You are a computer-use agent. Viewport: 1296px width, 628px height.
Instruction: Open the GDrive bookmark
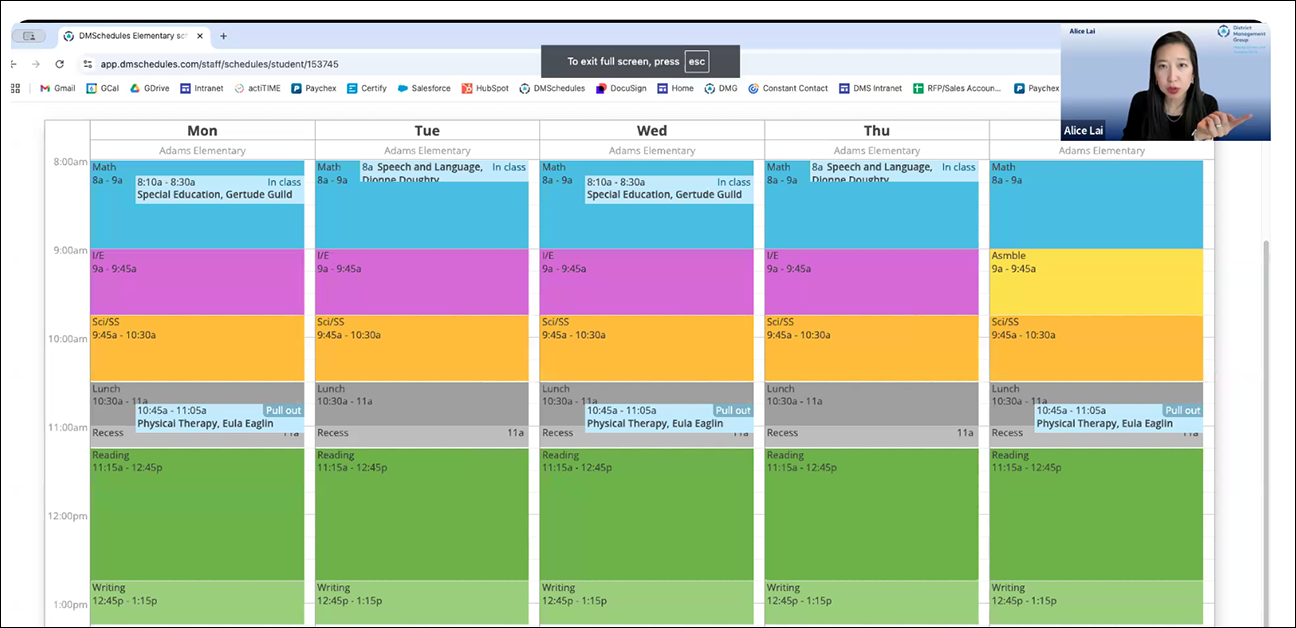tap(148, 88)
